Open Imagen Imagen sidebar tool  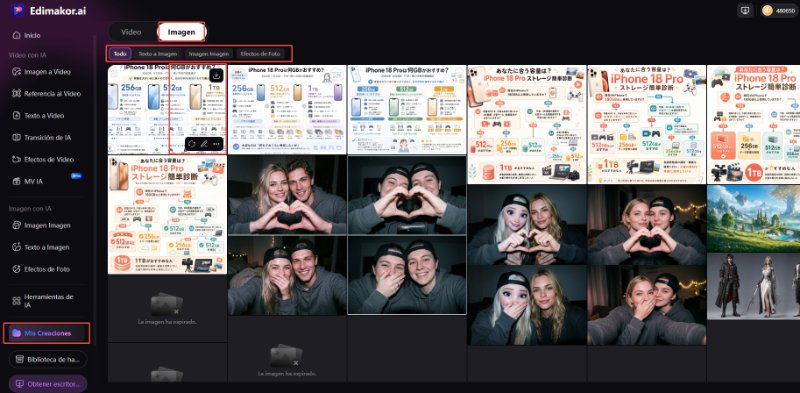point(41,226)
